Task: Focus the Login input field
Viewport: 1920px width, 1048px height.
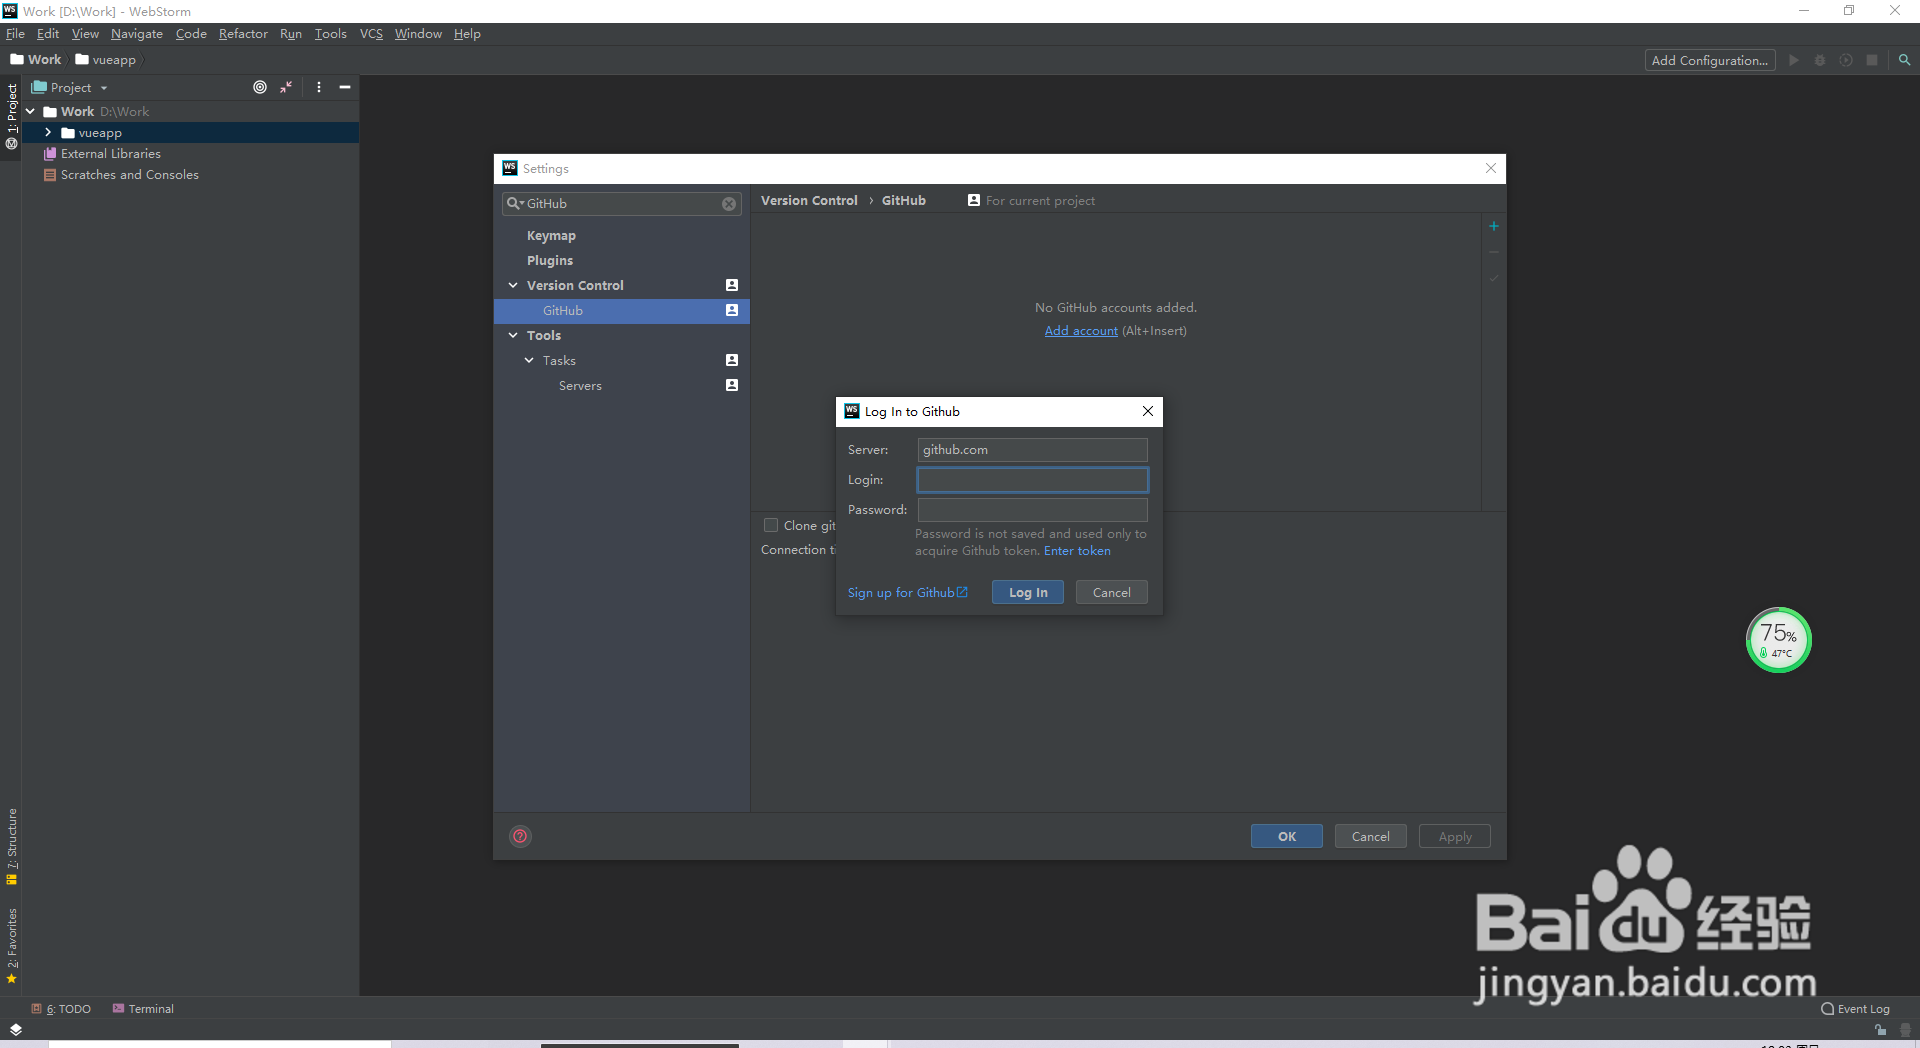Action: click(x=1032, y=480)
